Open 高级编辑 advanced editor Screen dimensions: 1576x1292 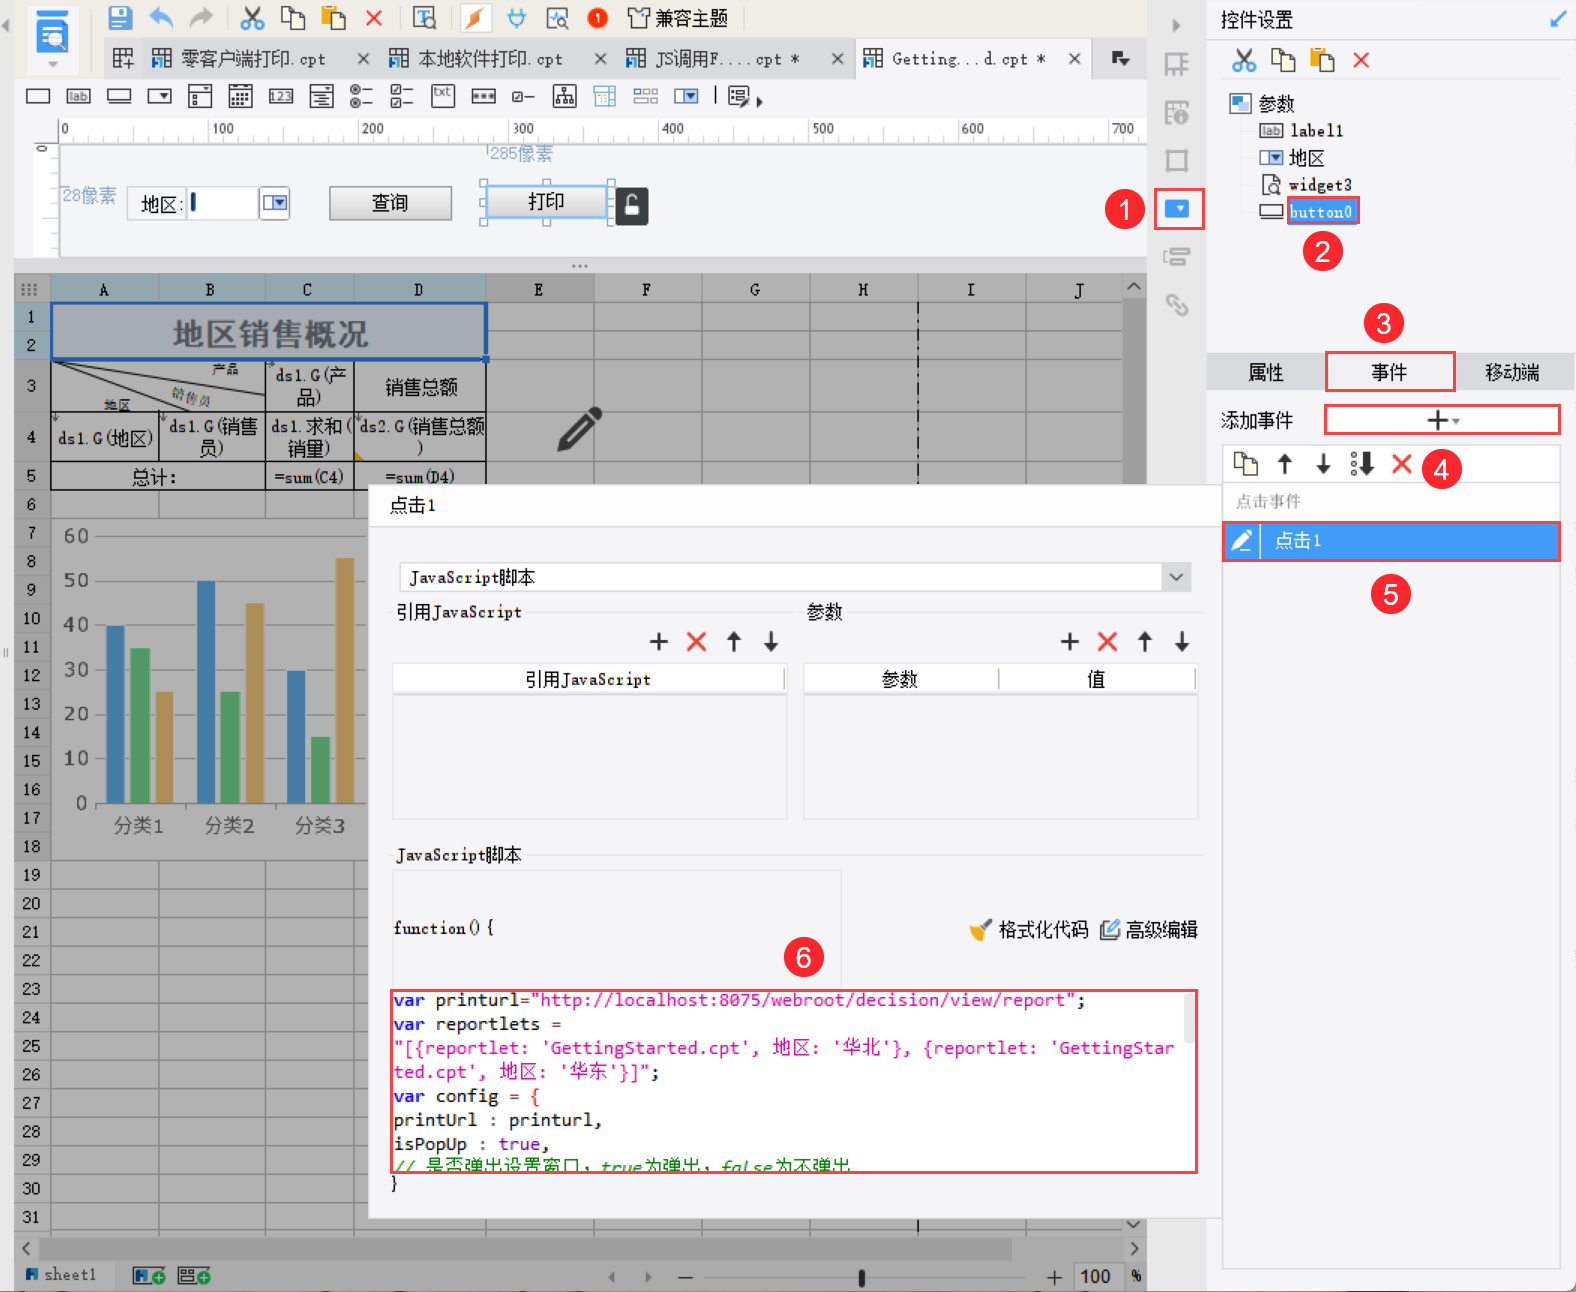coord(1150,930)
